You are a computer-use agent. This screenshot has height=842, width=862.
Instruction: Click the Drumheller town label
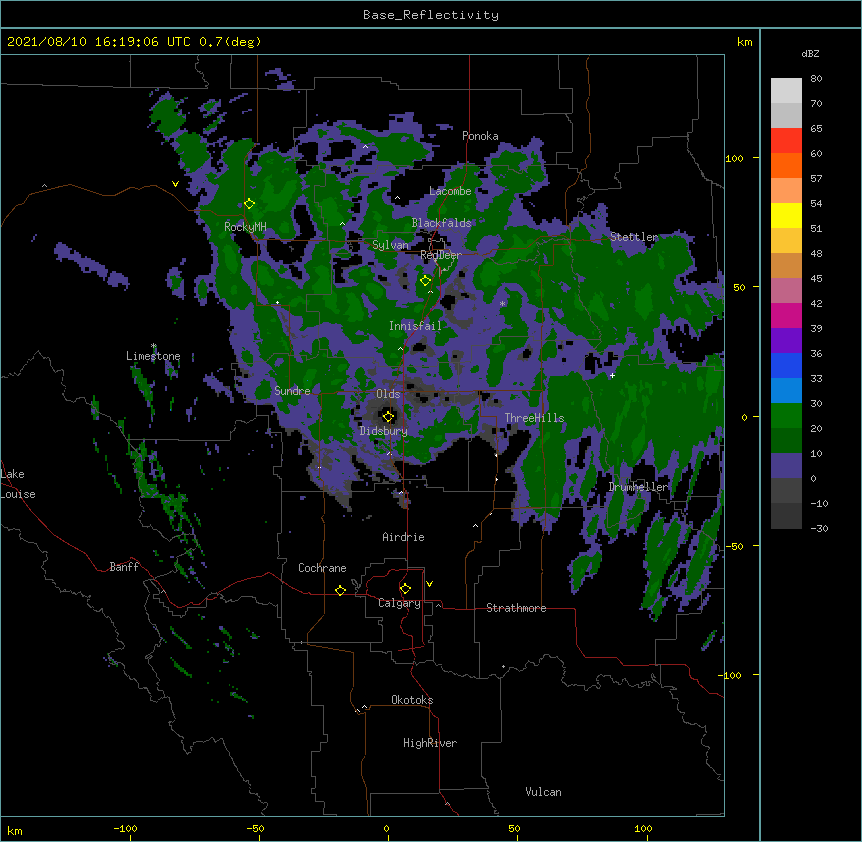(x=638, y=487)
